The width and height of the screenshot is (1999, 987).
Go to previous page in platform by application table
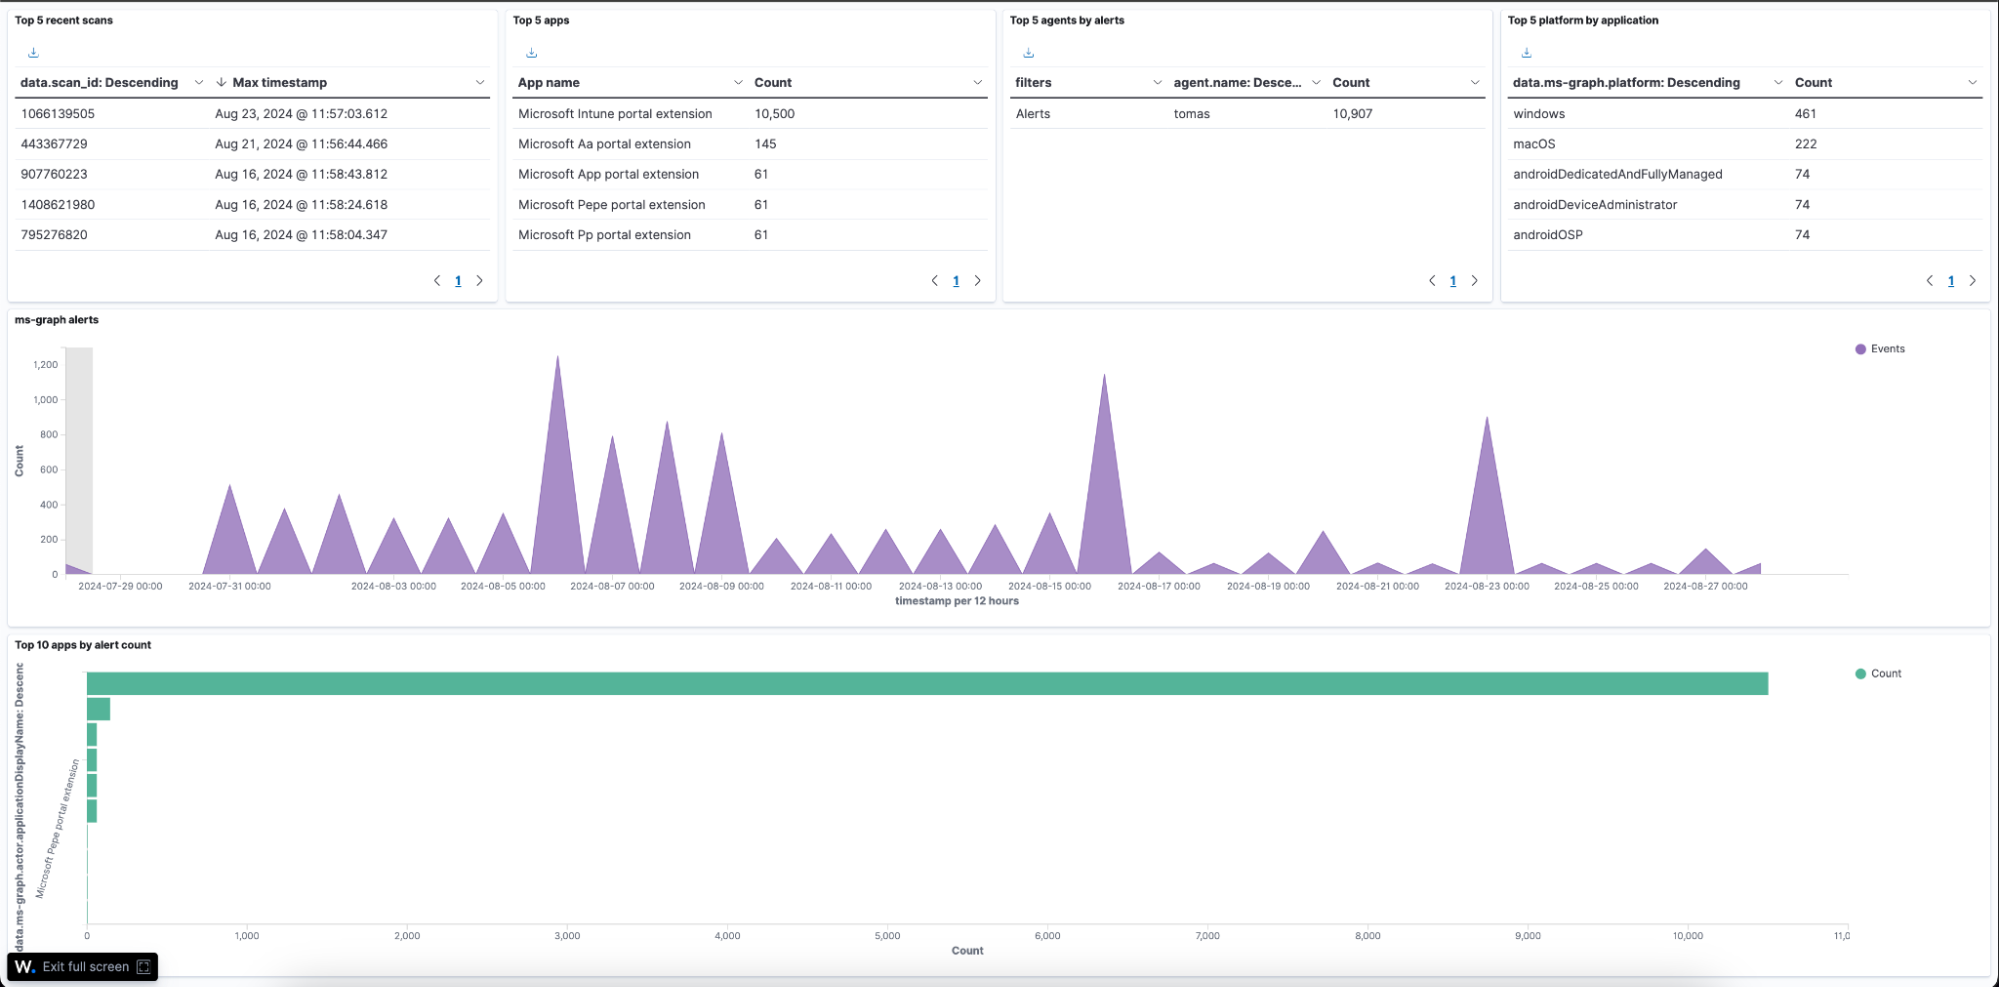(x=1929, y=281)
